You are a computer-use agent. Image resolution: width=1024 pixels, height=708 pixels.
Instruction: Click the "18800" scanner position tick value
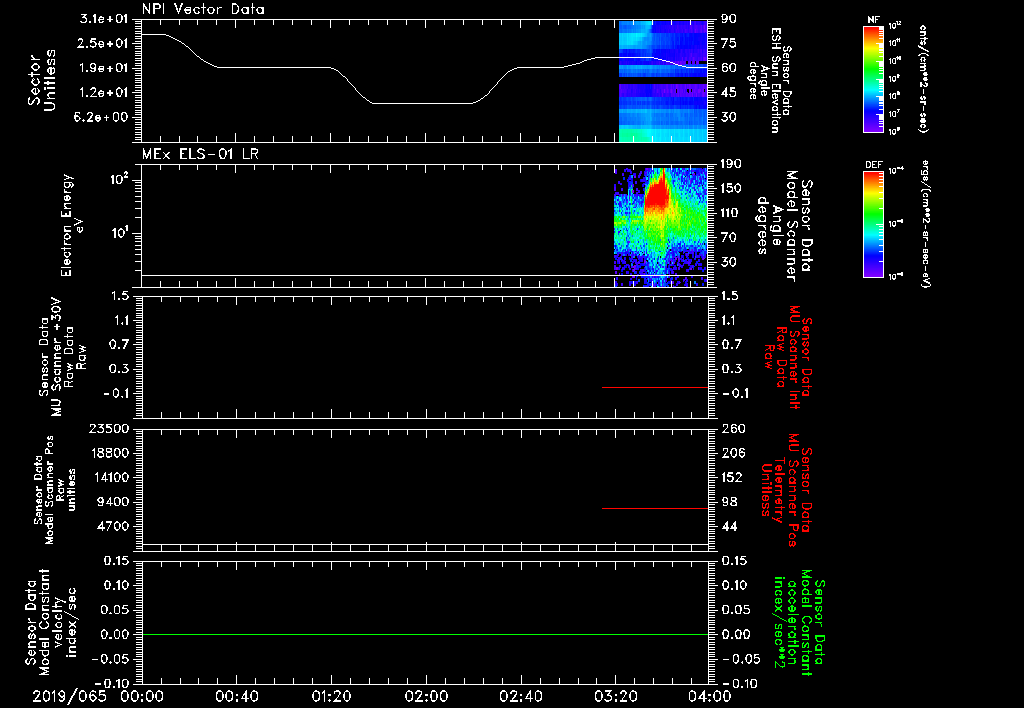coord(108,453)
